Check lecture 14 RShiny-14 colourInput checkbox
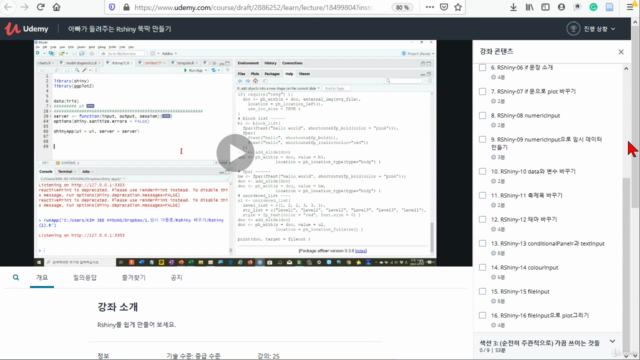 482,267
